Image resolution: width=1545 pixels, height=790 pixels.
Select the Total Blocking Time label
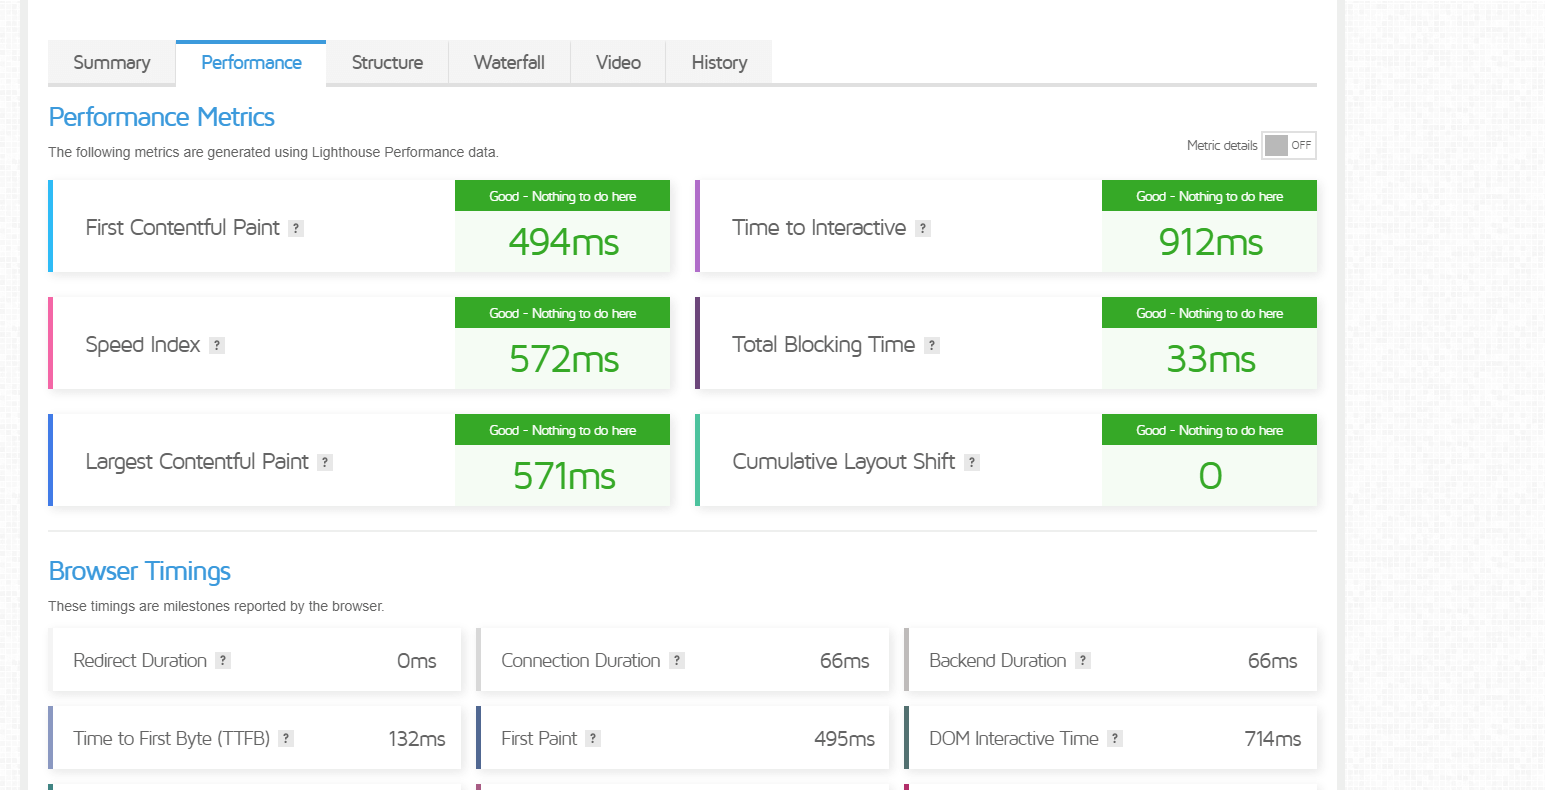pyautogui.click(x=824, y=345)
